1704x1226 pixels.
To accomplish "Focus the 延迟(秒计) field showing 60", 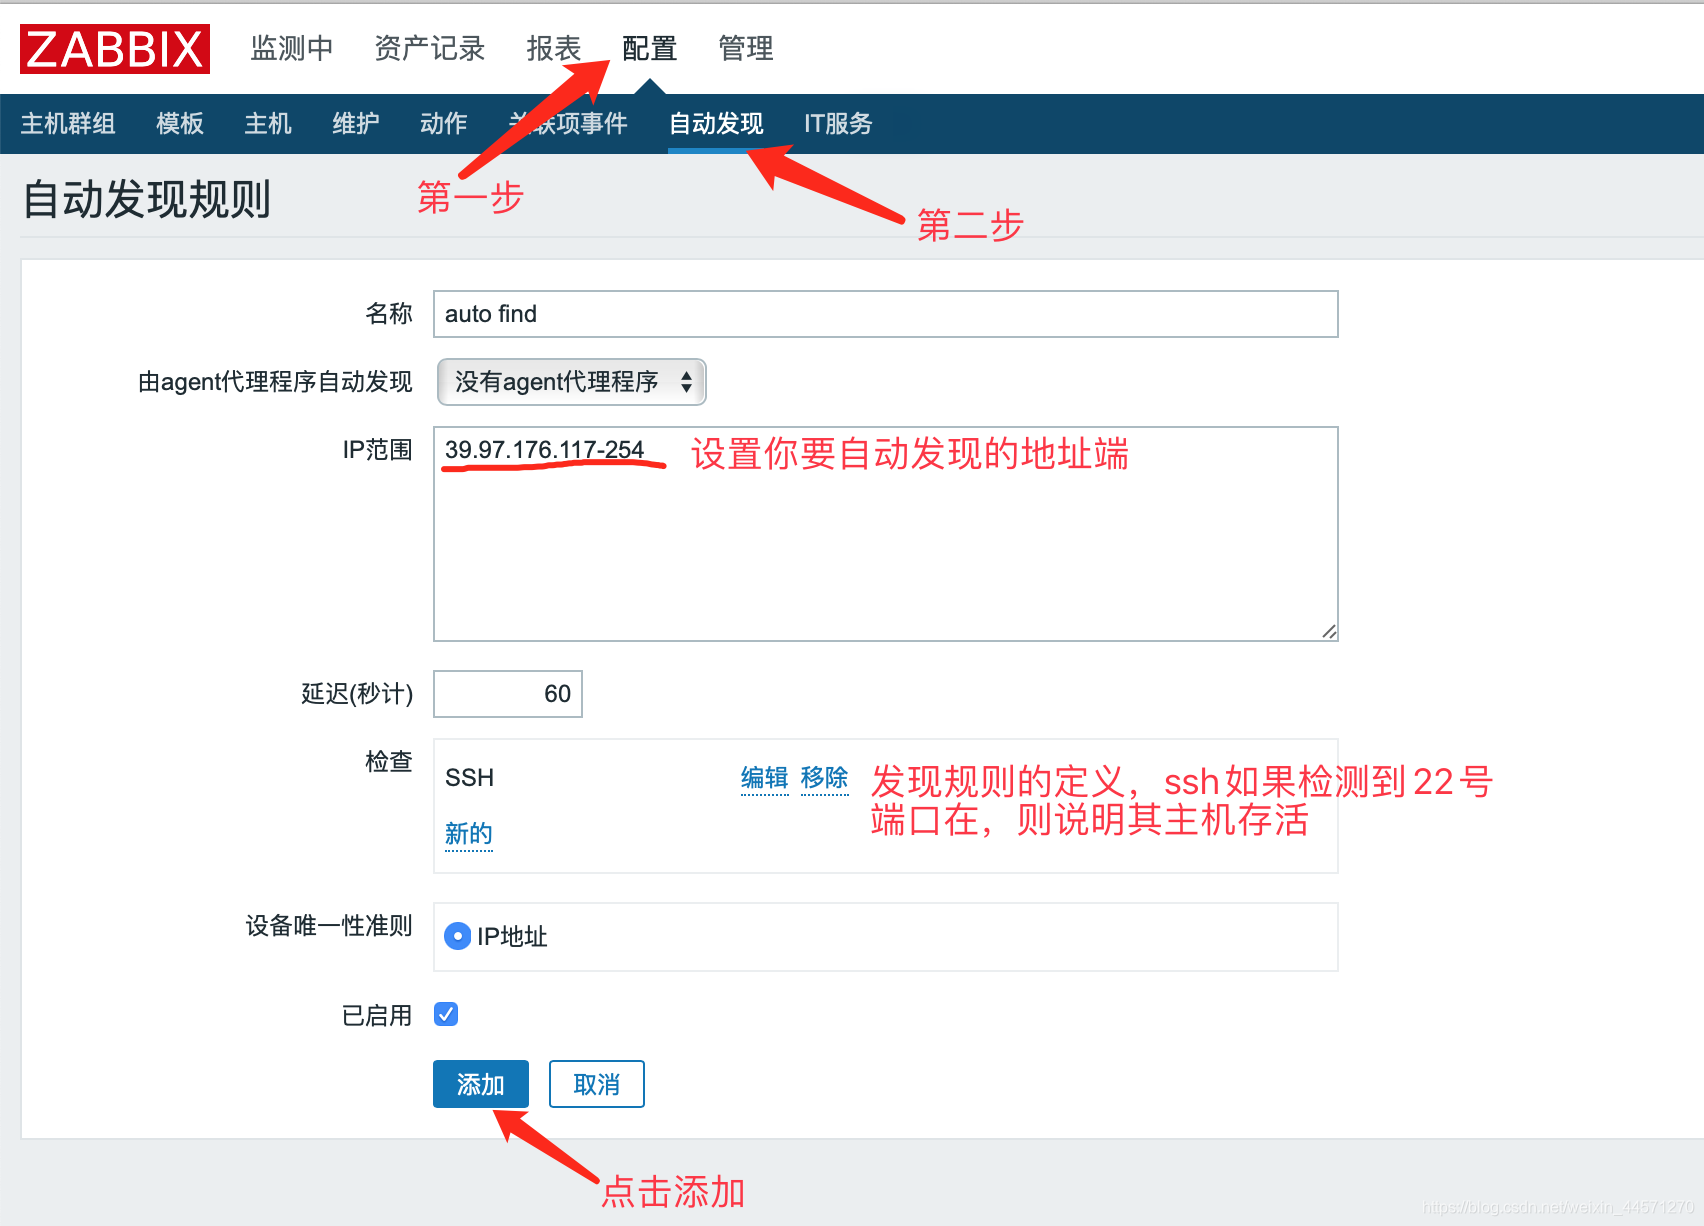I will tap(508, 694).
